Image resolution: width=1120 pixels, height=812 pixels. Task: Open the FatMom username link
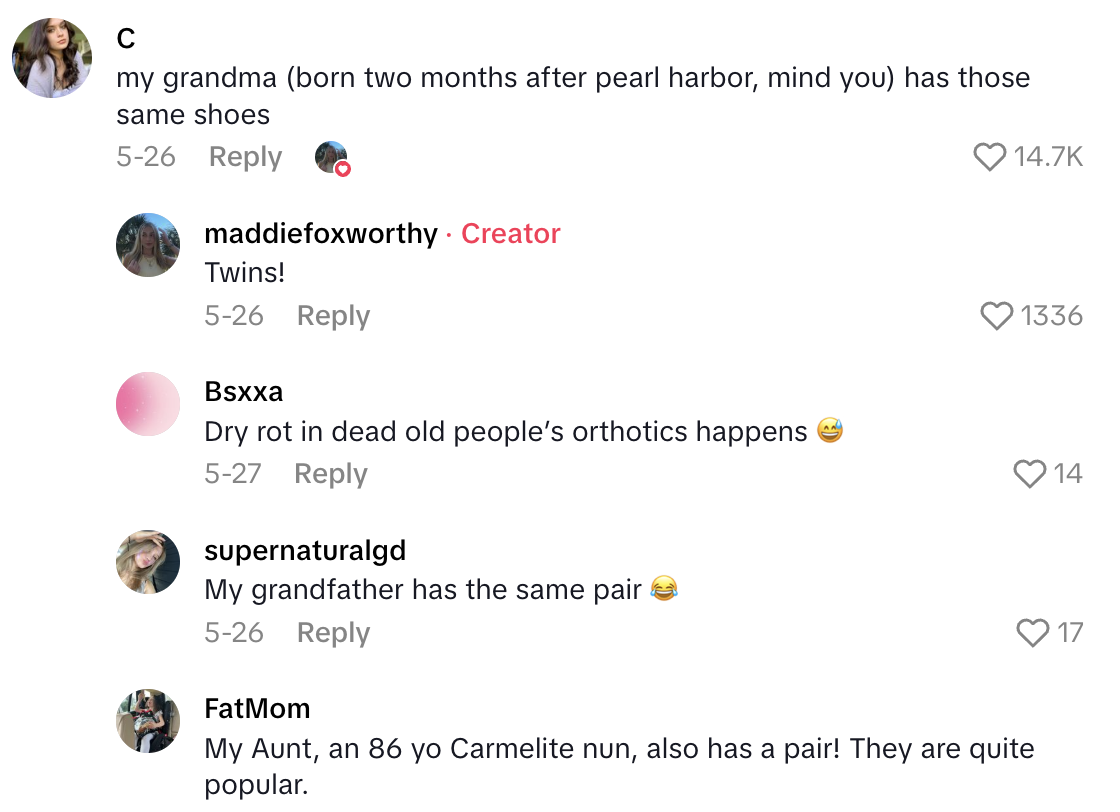click(257, 709)
